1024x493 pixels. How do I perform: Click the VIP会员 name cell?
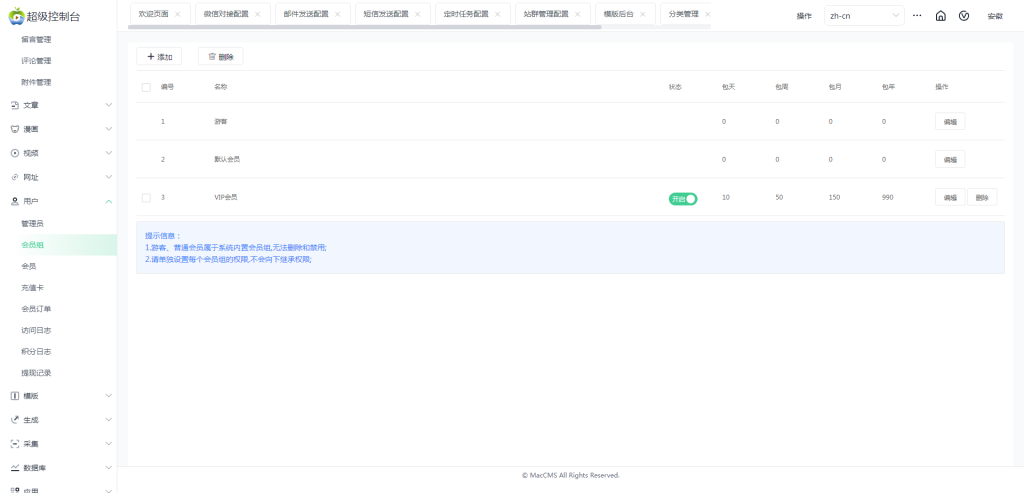click(x=226, y=197)
